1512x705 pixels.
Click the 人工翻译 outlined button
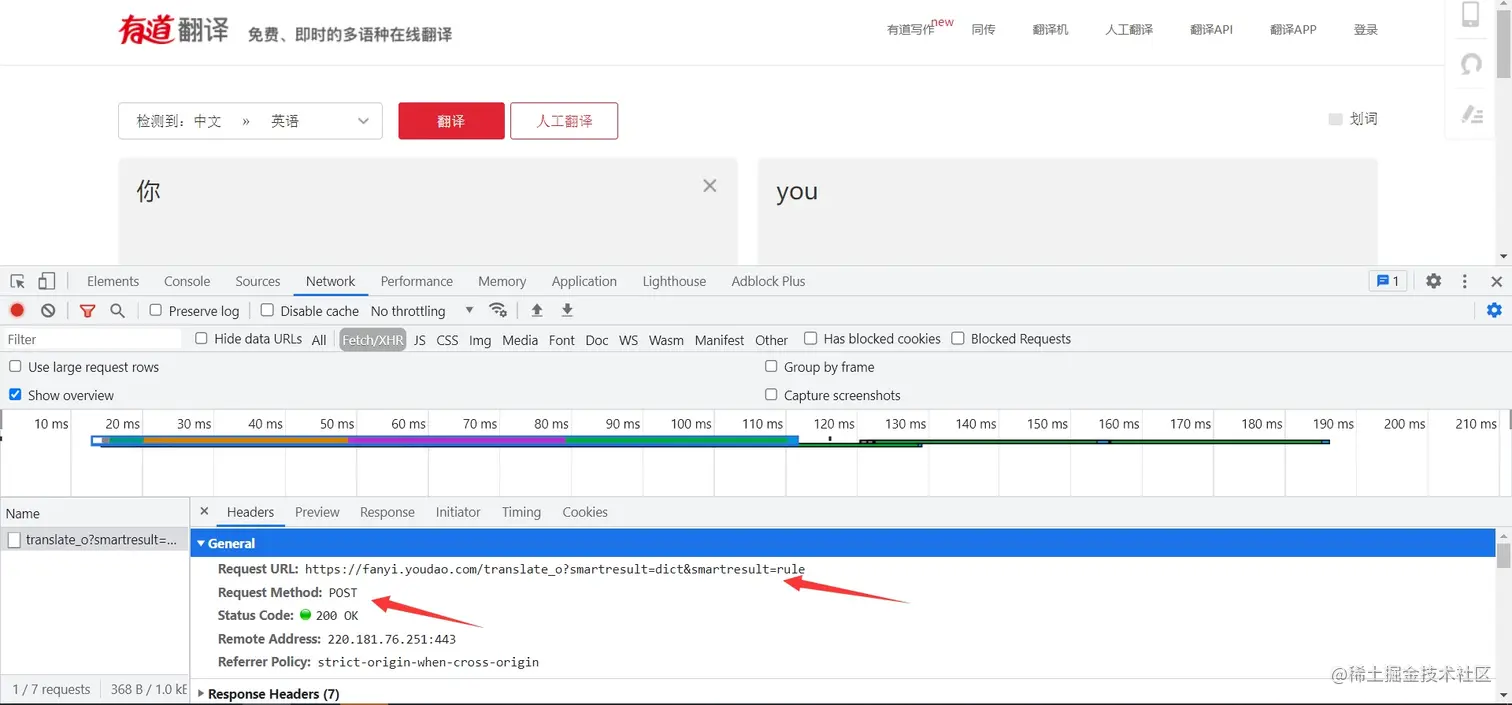coord(564,121)
